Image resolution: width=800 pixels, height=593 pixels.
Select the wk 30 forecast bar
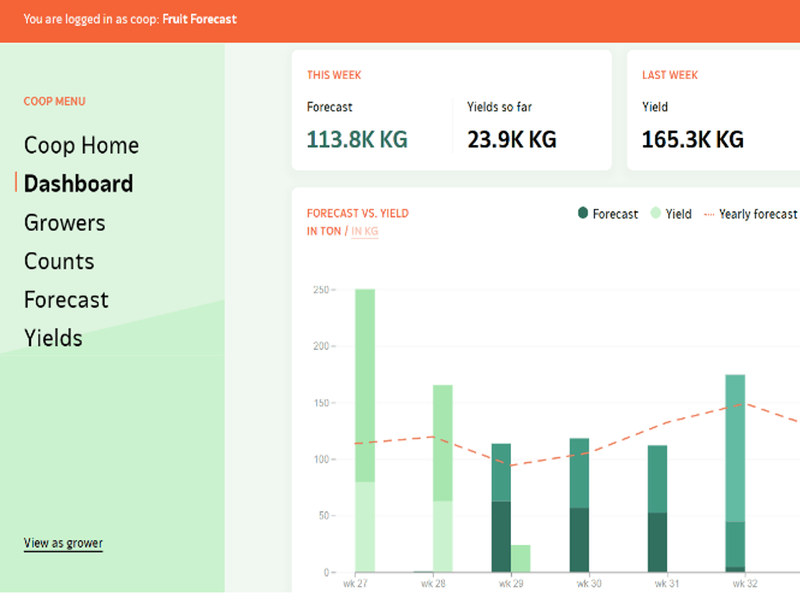[579, 505]
